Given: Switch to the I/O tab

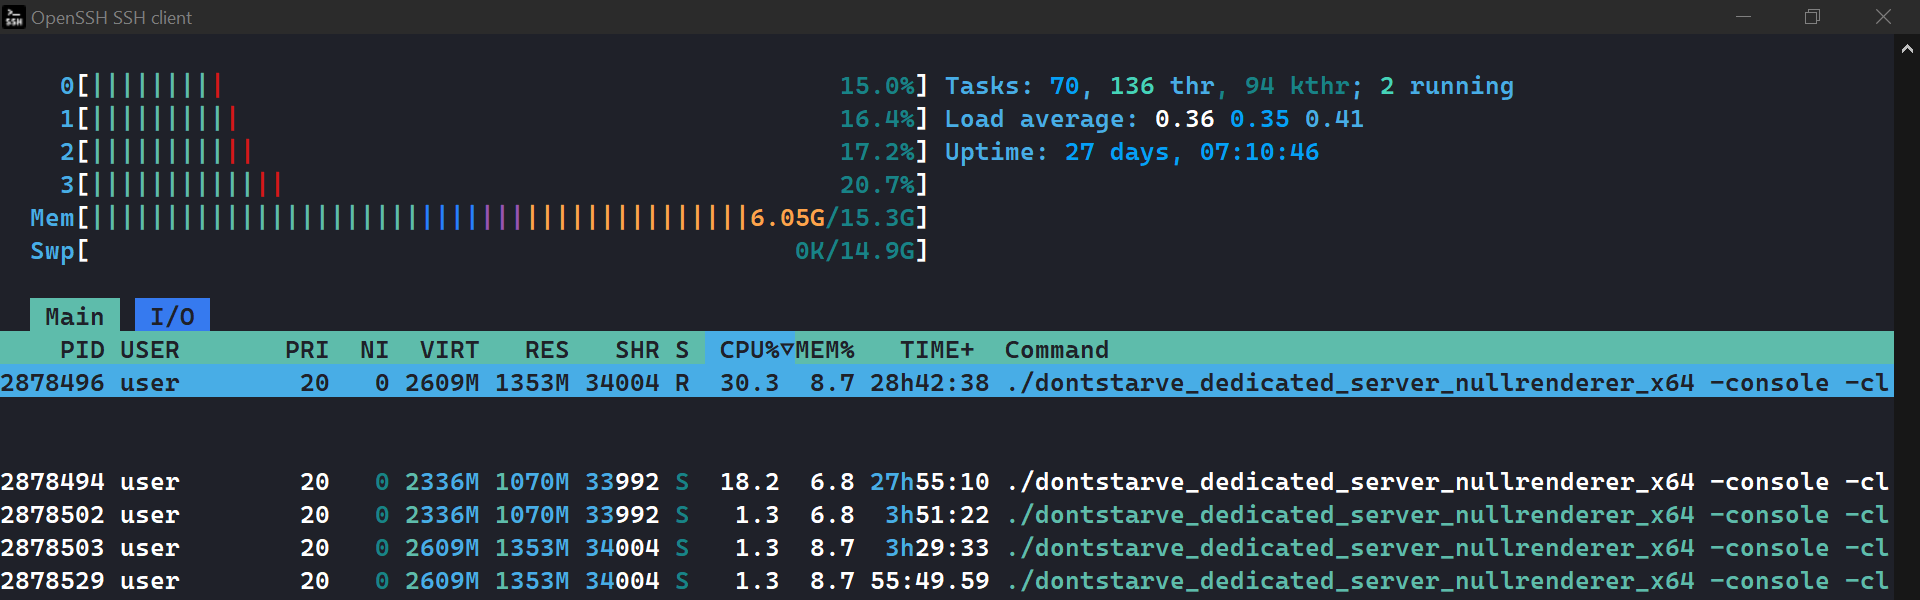Looking at the screenshot, I should click(172, 316).
